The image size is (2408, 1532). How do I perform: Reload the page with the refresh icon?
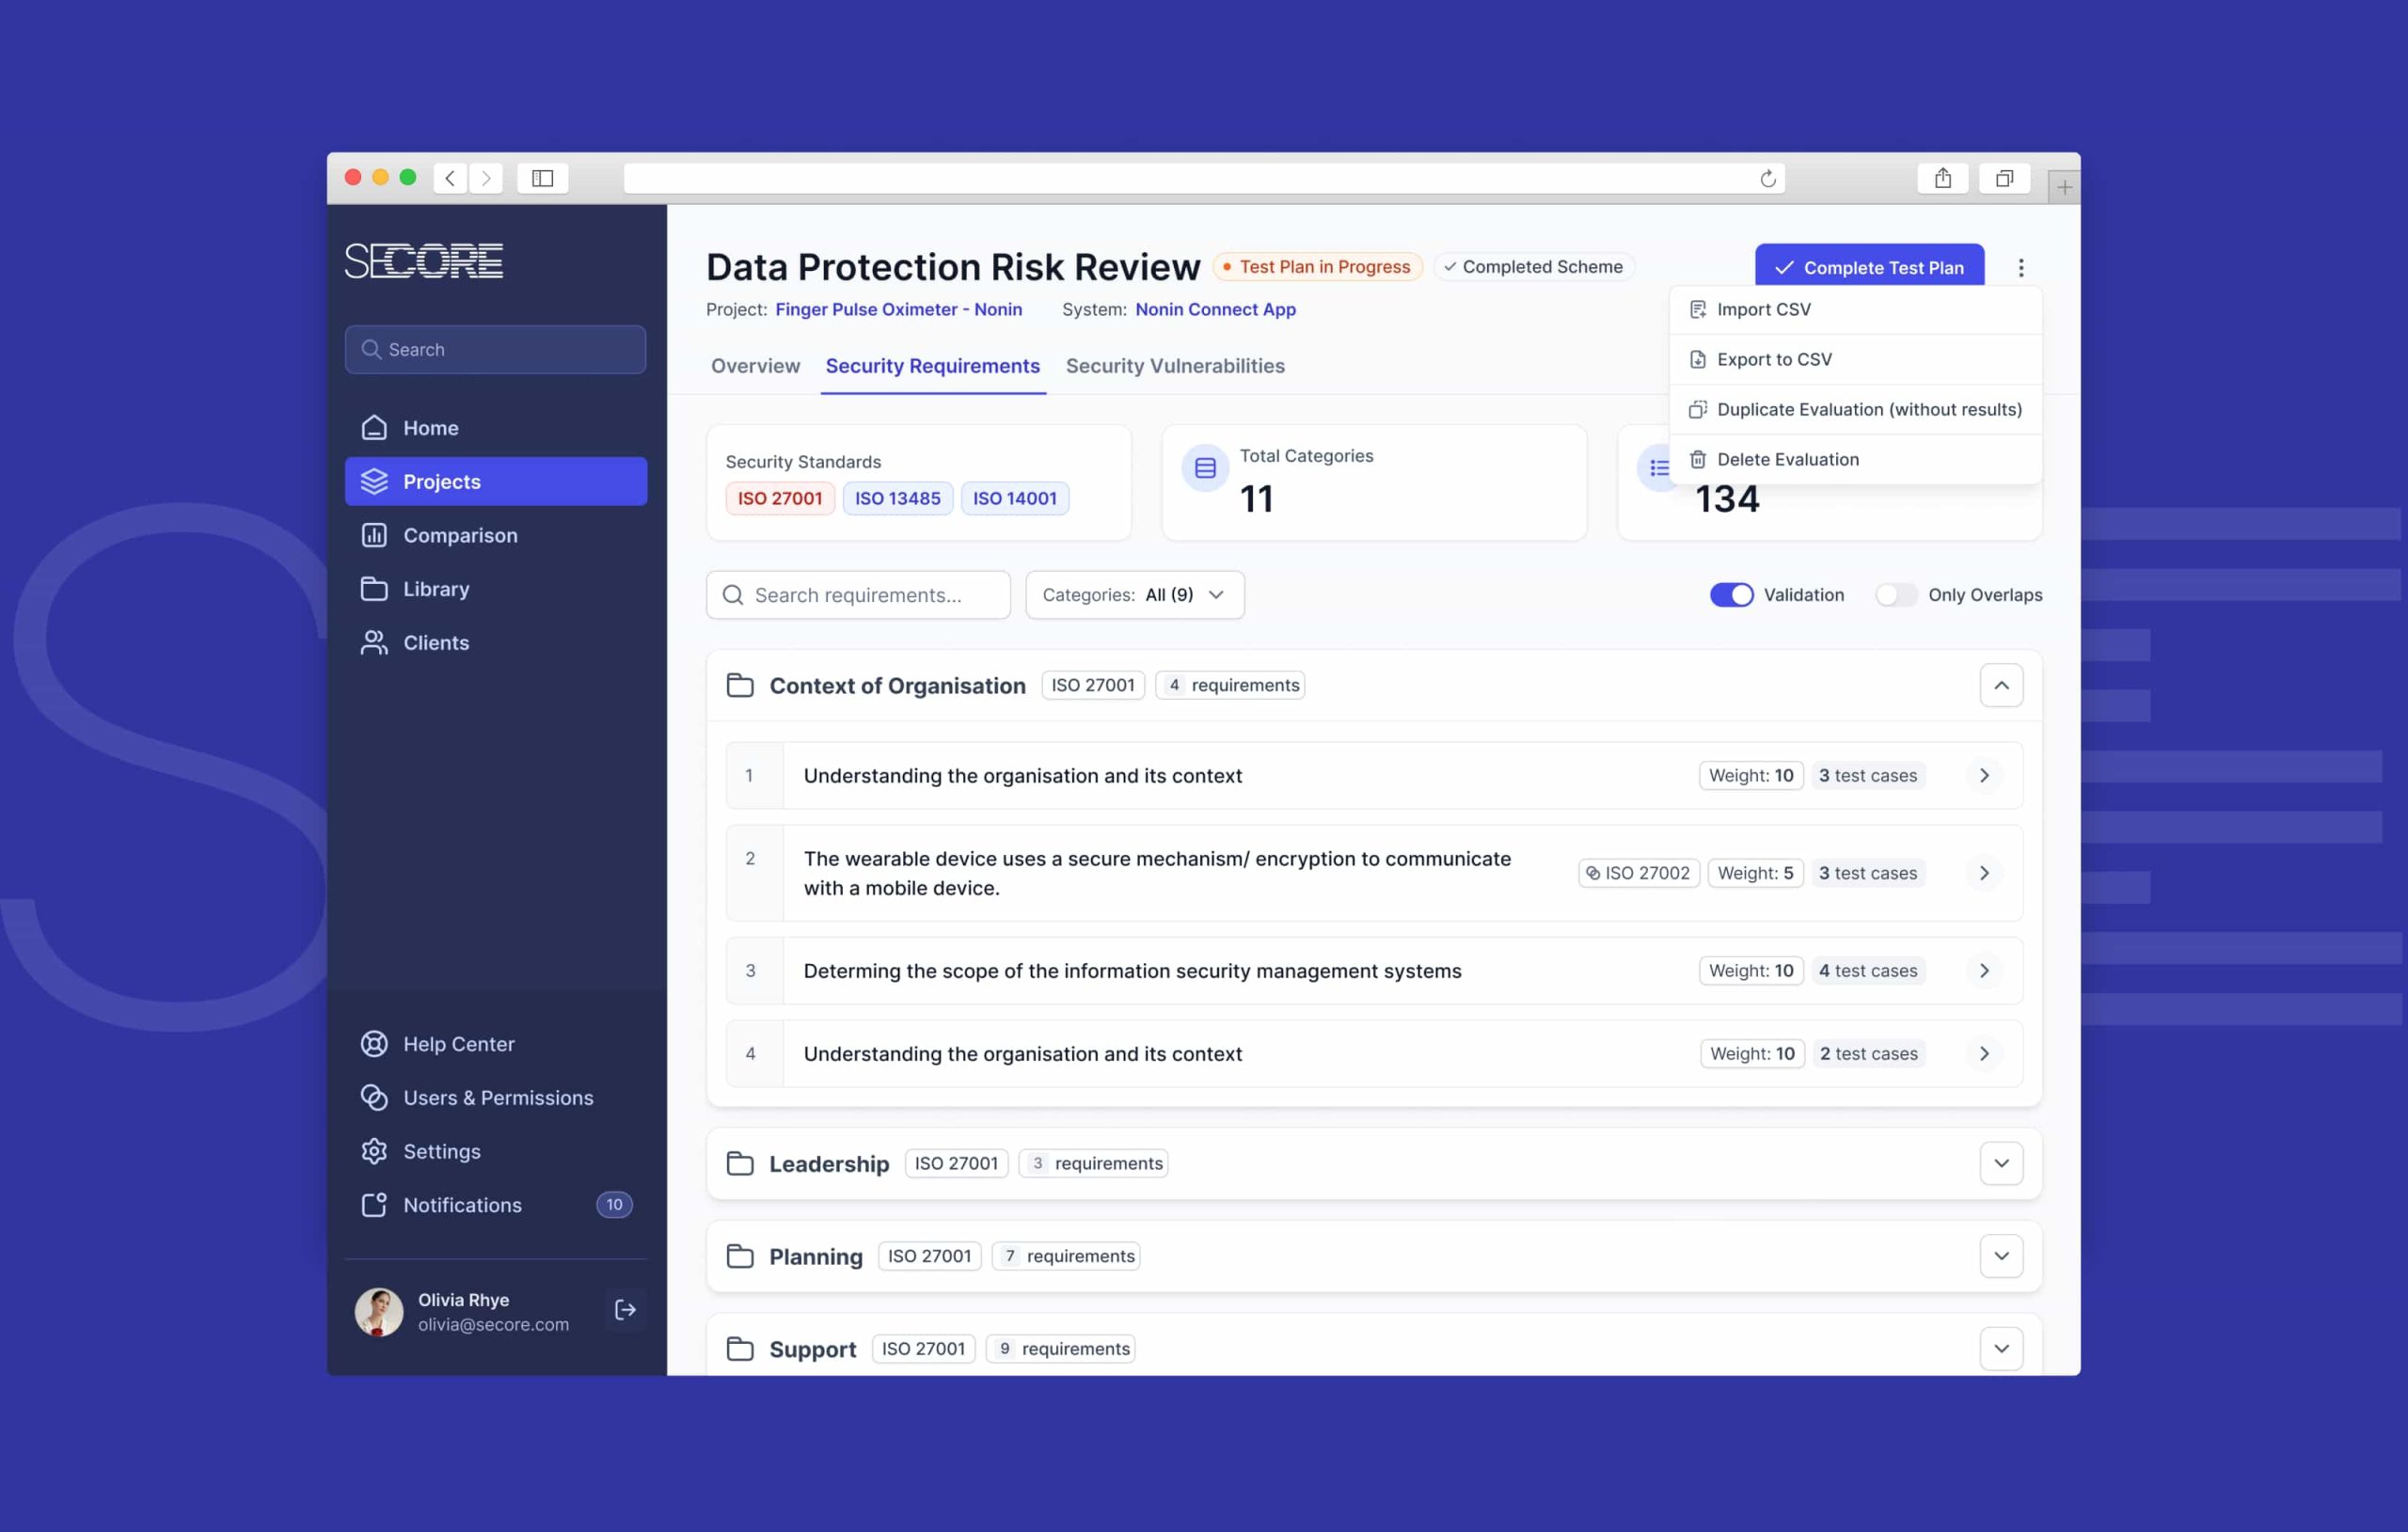[x=1768, y=178]
